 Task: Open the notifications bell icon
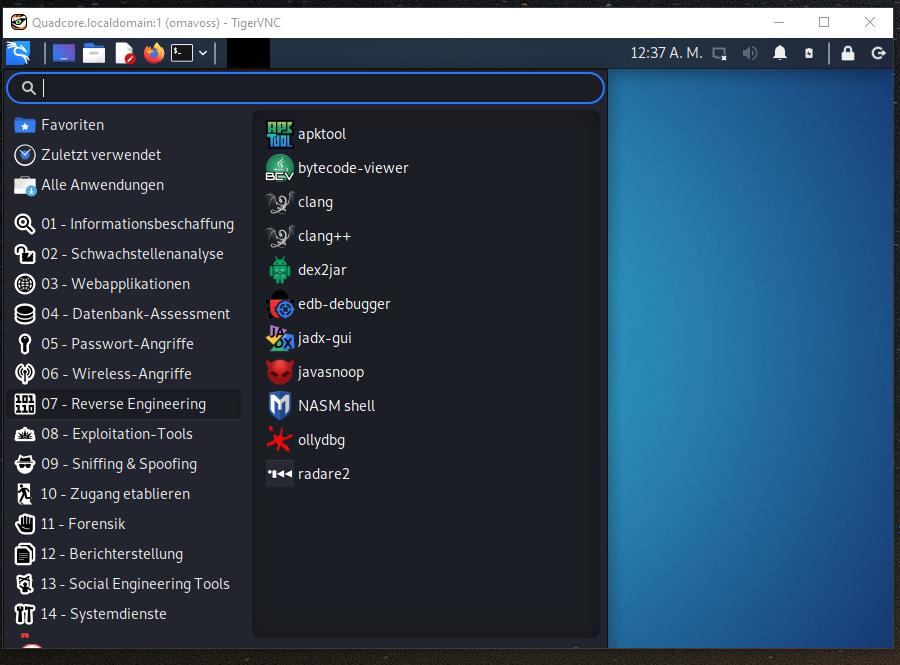(x=779, y=53)
